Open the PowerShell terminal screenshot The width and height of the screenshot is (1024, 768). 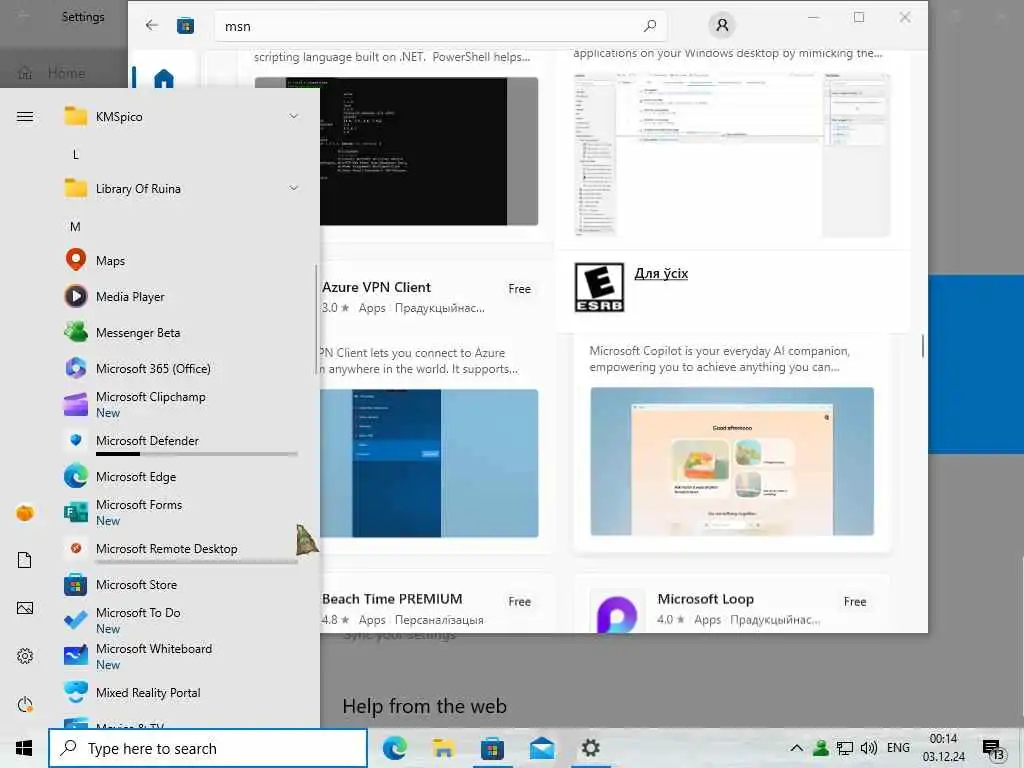coord(429,152)
